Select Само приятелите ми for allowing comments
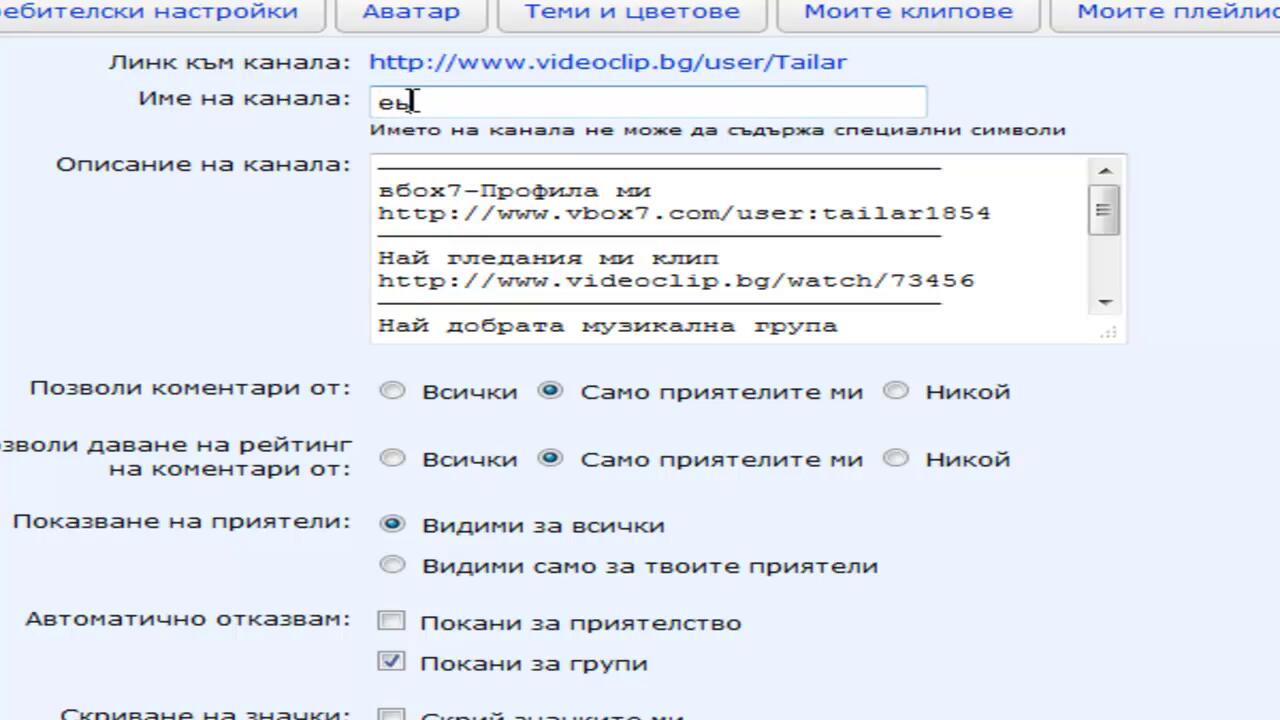The height and width of the screenshot is (720, 1280). pos(550,391)
